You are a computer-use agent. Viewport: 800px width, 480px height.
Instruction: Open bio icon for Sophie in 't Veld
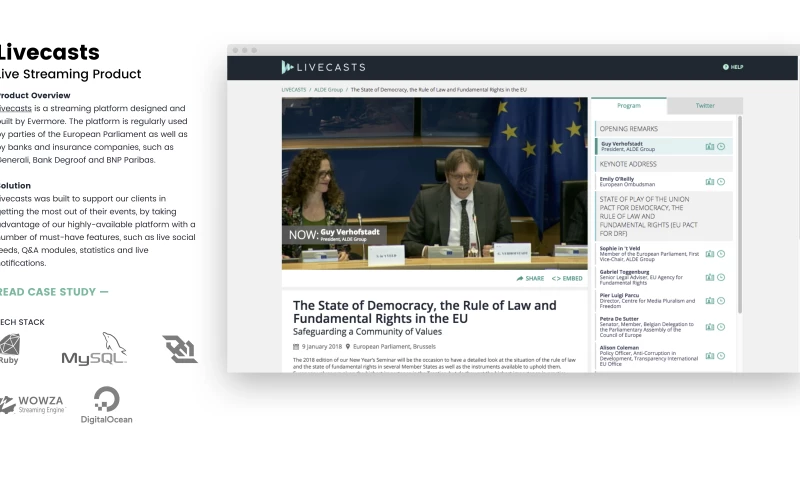coord(710,254)
